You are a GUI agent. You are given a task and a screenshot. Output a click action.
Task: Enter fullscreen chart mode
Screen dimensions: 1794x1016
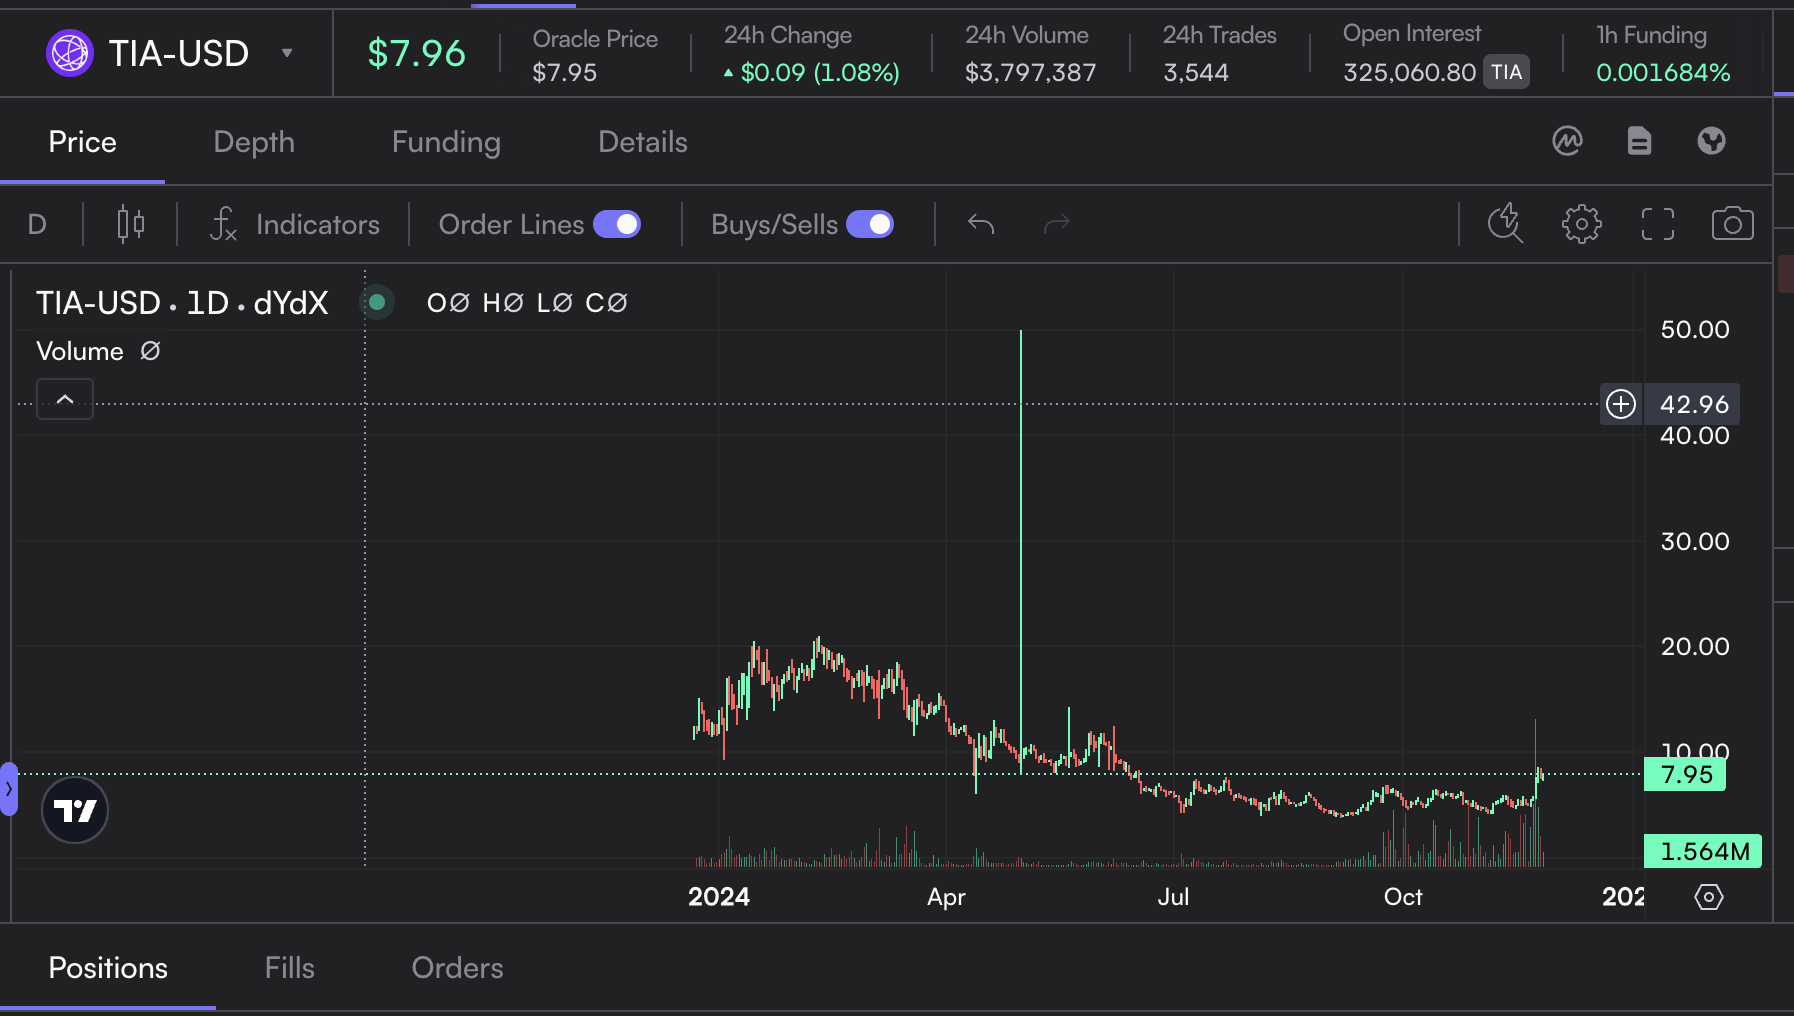coord(1657,224)
